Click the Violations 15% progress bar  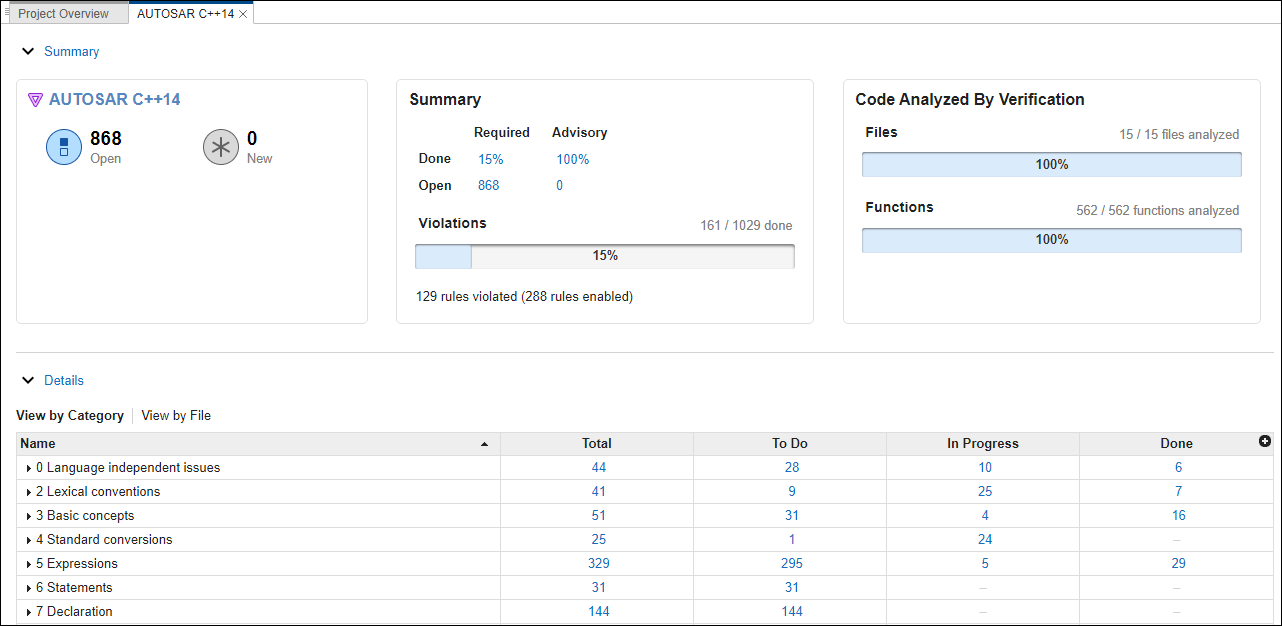[x=605, y=256]
